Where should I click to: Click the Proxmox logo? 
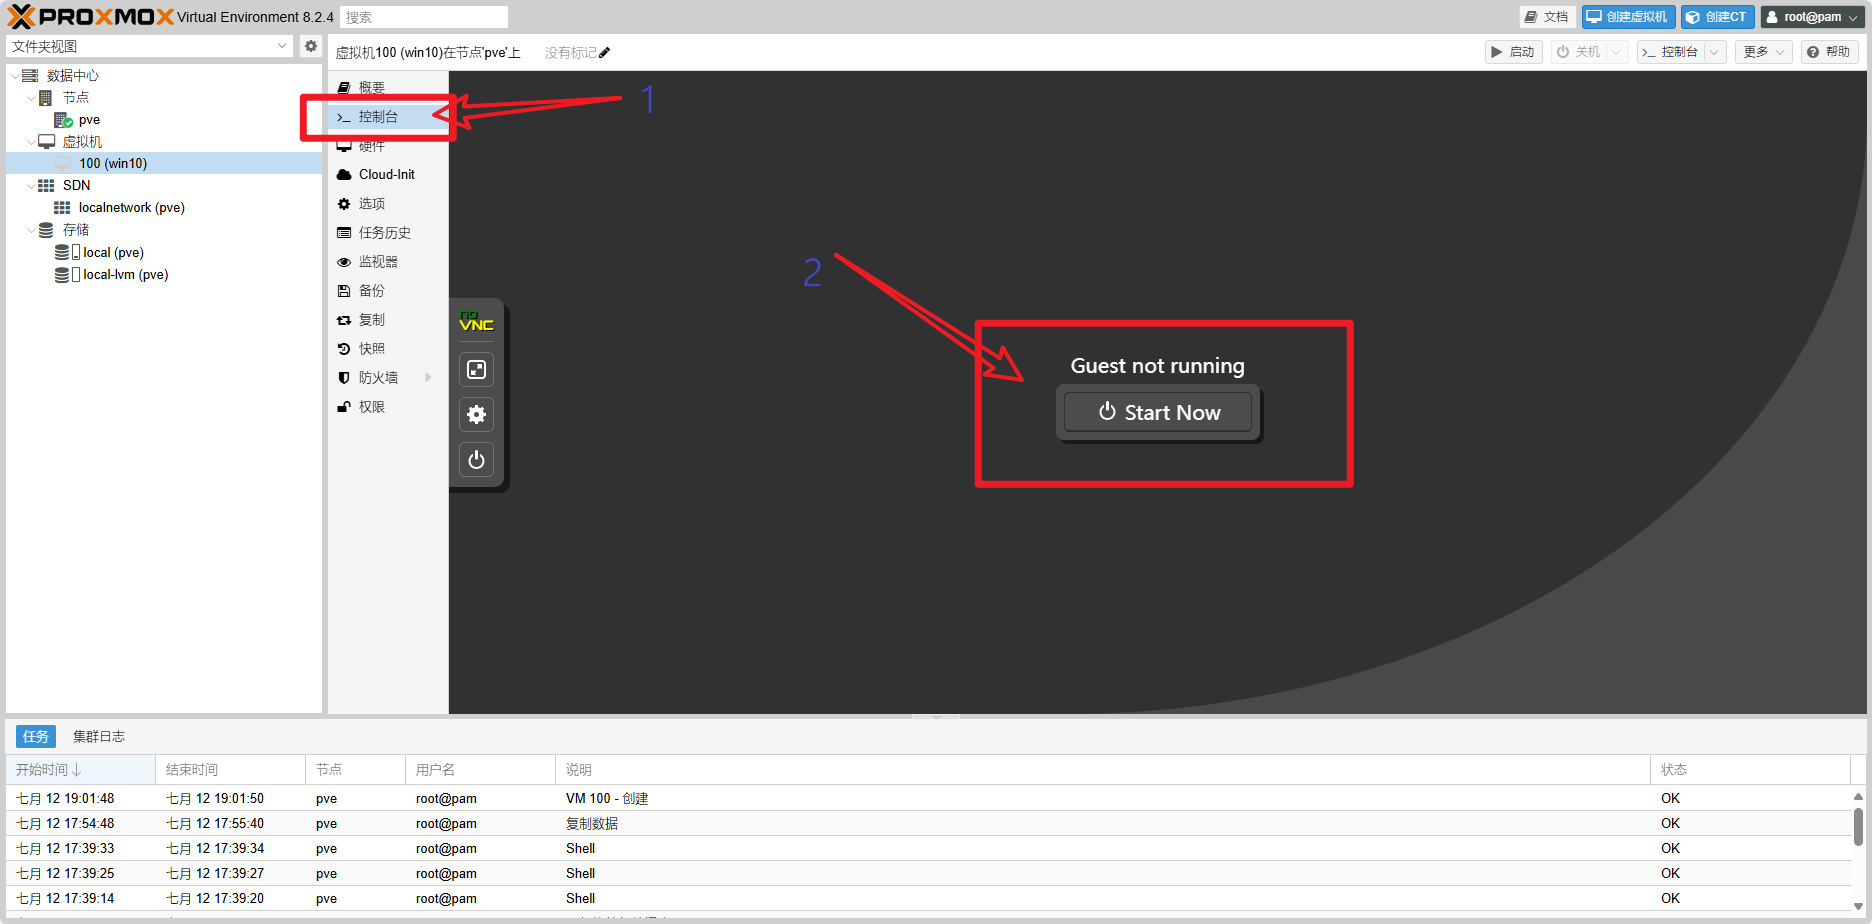90,17
